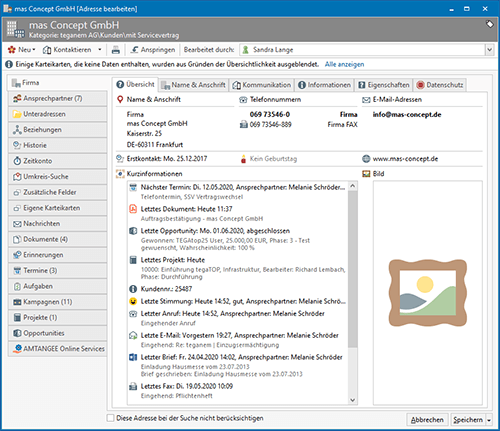Switch to the Datenschutz tab

[x=440, y=85]
